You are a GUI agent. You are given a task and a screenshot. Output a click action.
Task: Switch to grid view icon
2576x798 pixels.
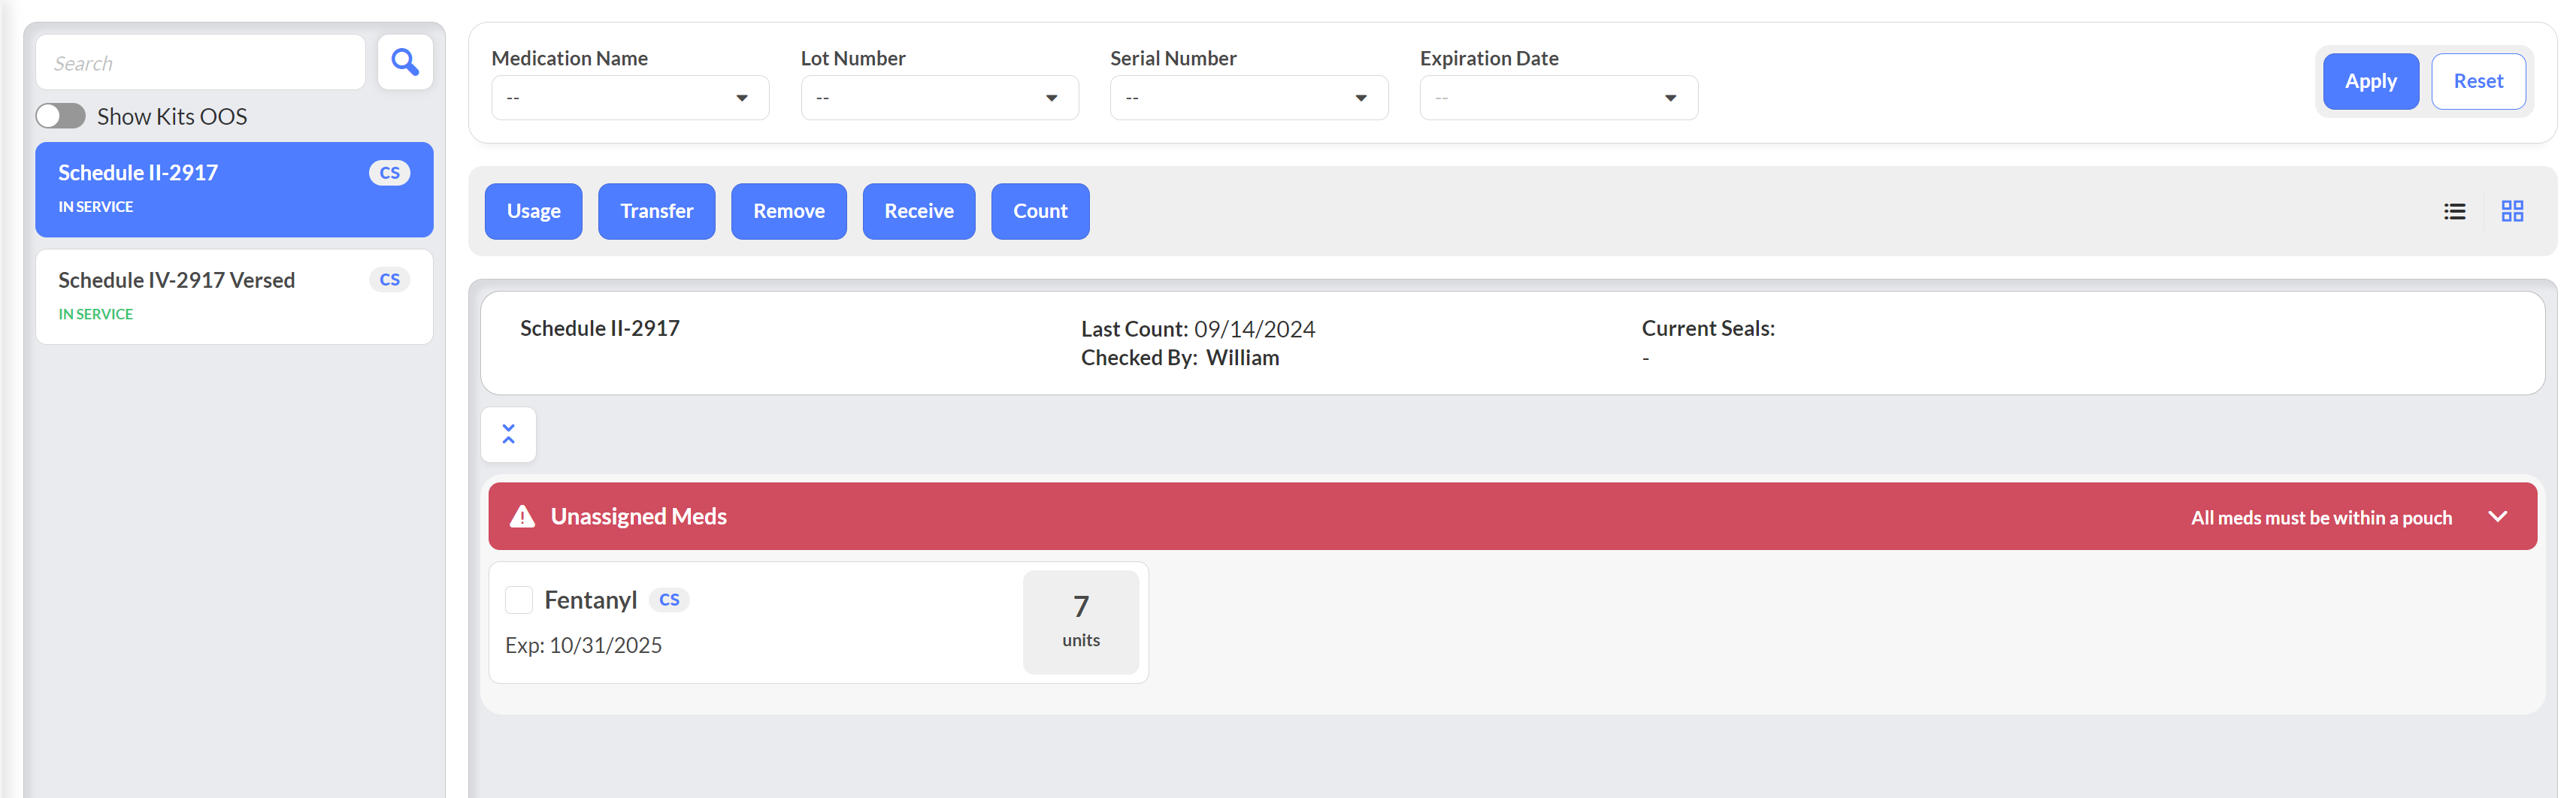coord(2512,211)
